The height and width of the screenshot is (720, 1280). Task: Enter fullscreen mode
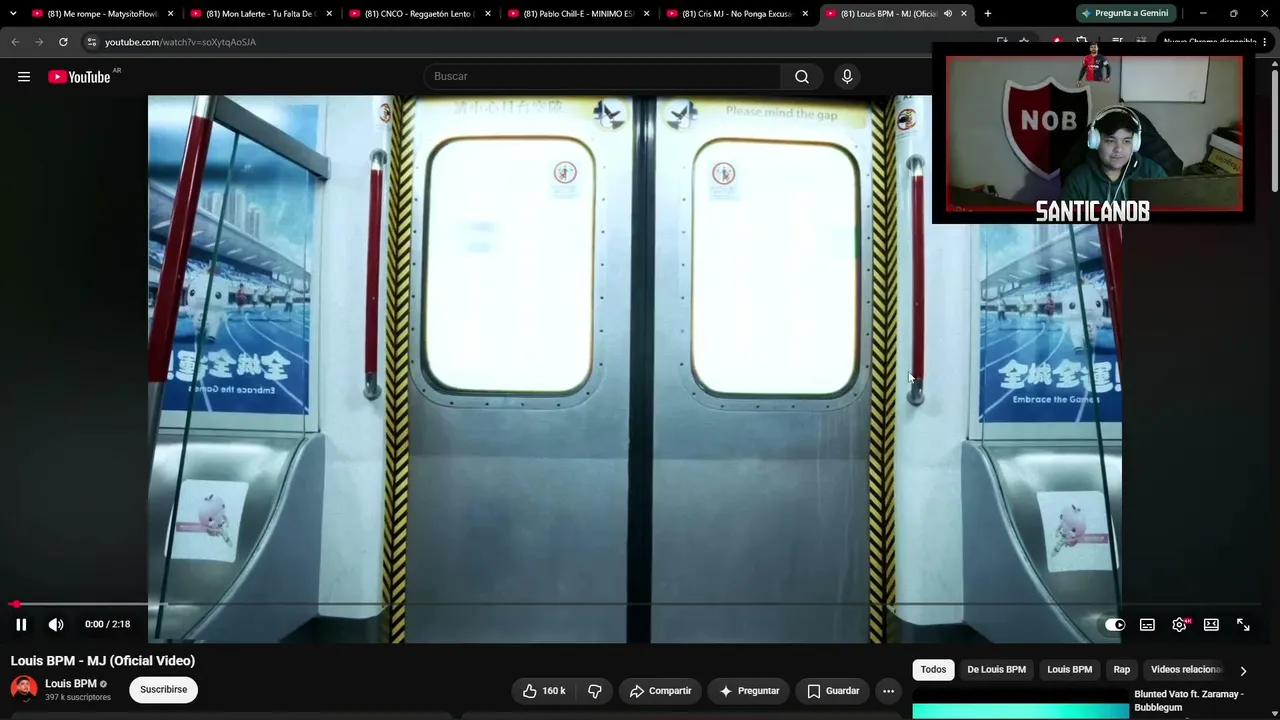pyautogui.click(x=1243, y=624)
